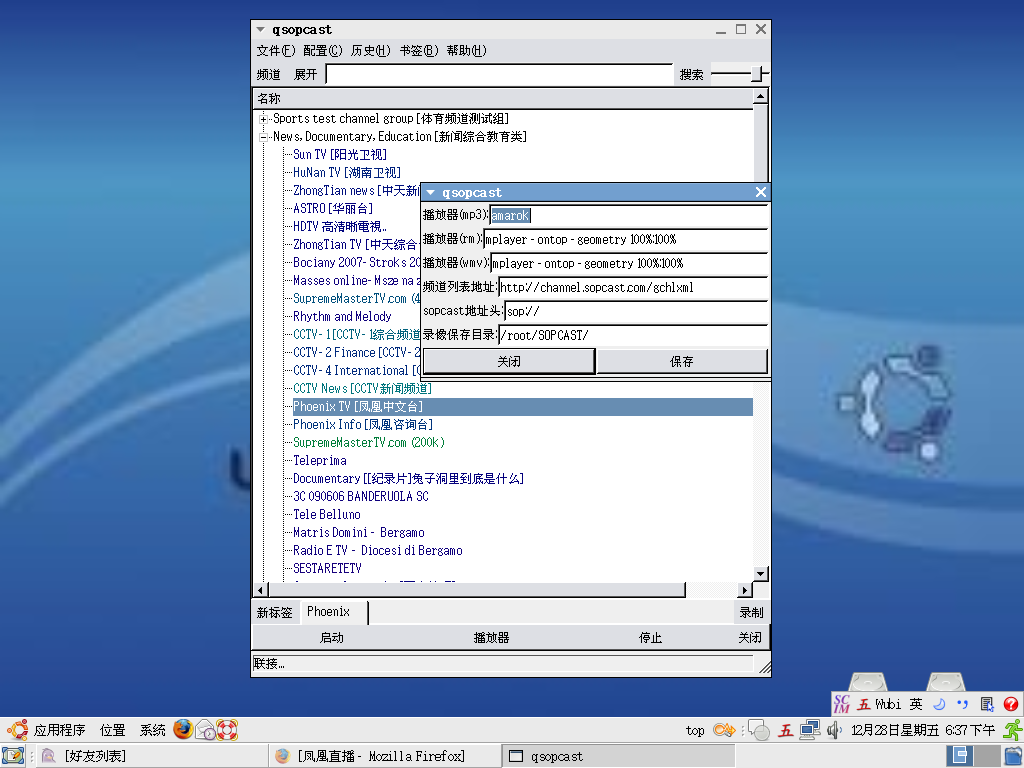Select the first workspace in the switcher
1024x768 pixels.
[x=959, y=756]
